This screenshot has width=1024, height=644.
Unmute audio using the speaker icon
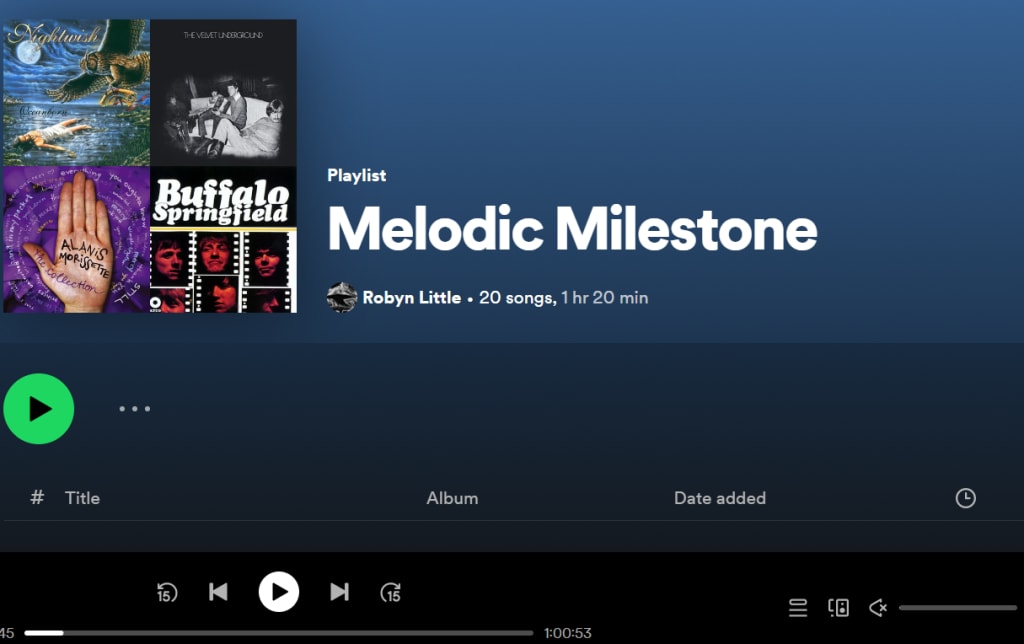(878, 607)
